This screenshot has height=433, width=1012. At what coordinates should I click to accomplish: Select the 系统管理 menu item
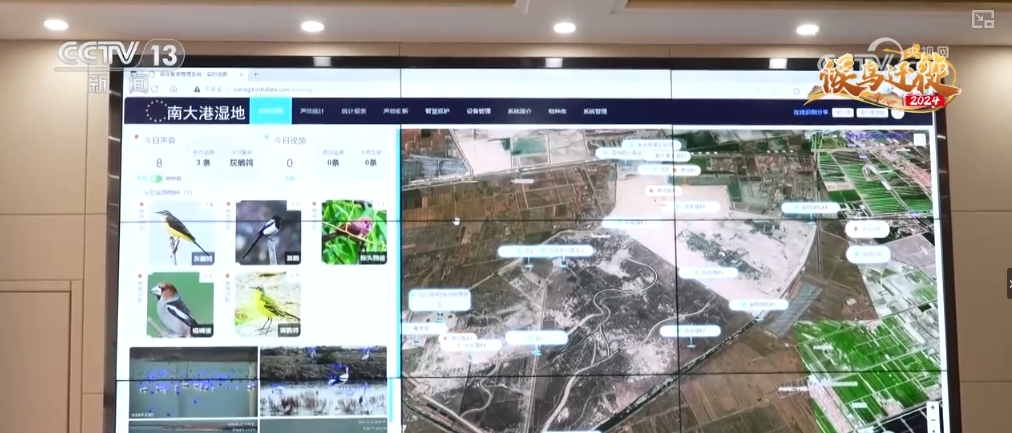point(595,111)
